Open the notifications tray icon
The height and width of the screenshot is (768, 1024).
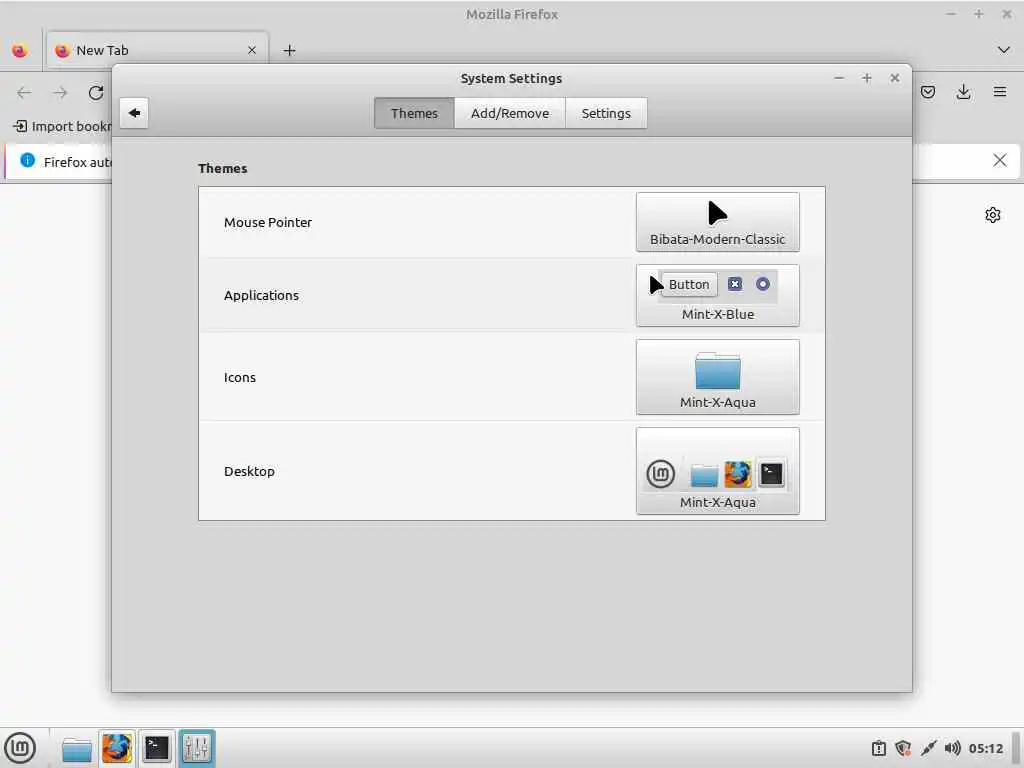pyautogui.click(x=879, y=748)
